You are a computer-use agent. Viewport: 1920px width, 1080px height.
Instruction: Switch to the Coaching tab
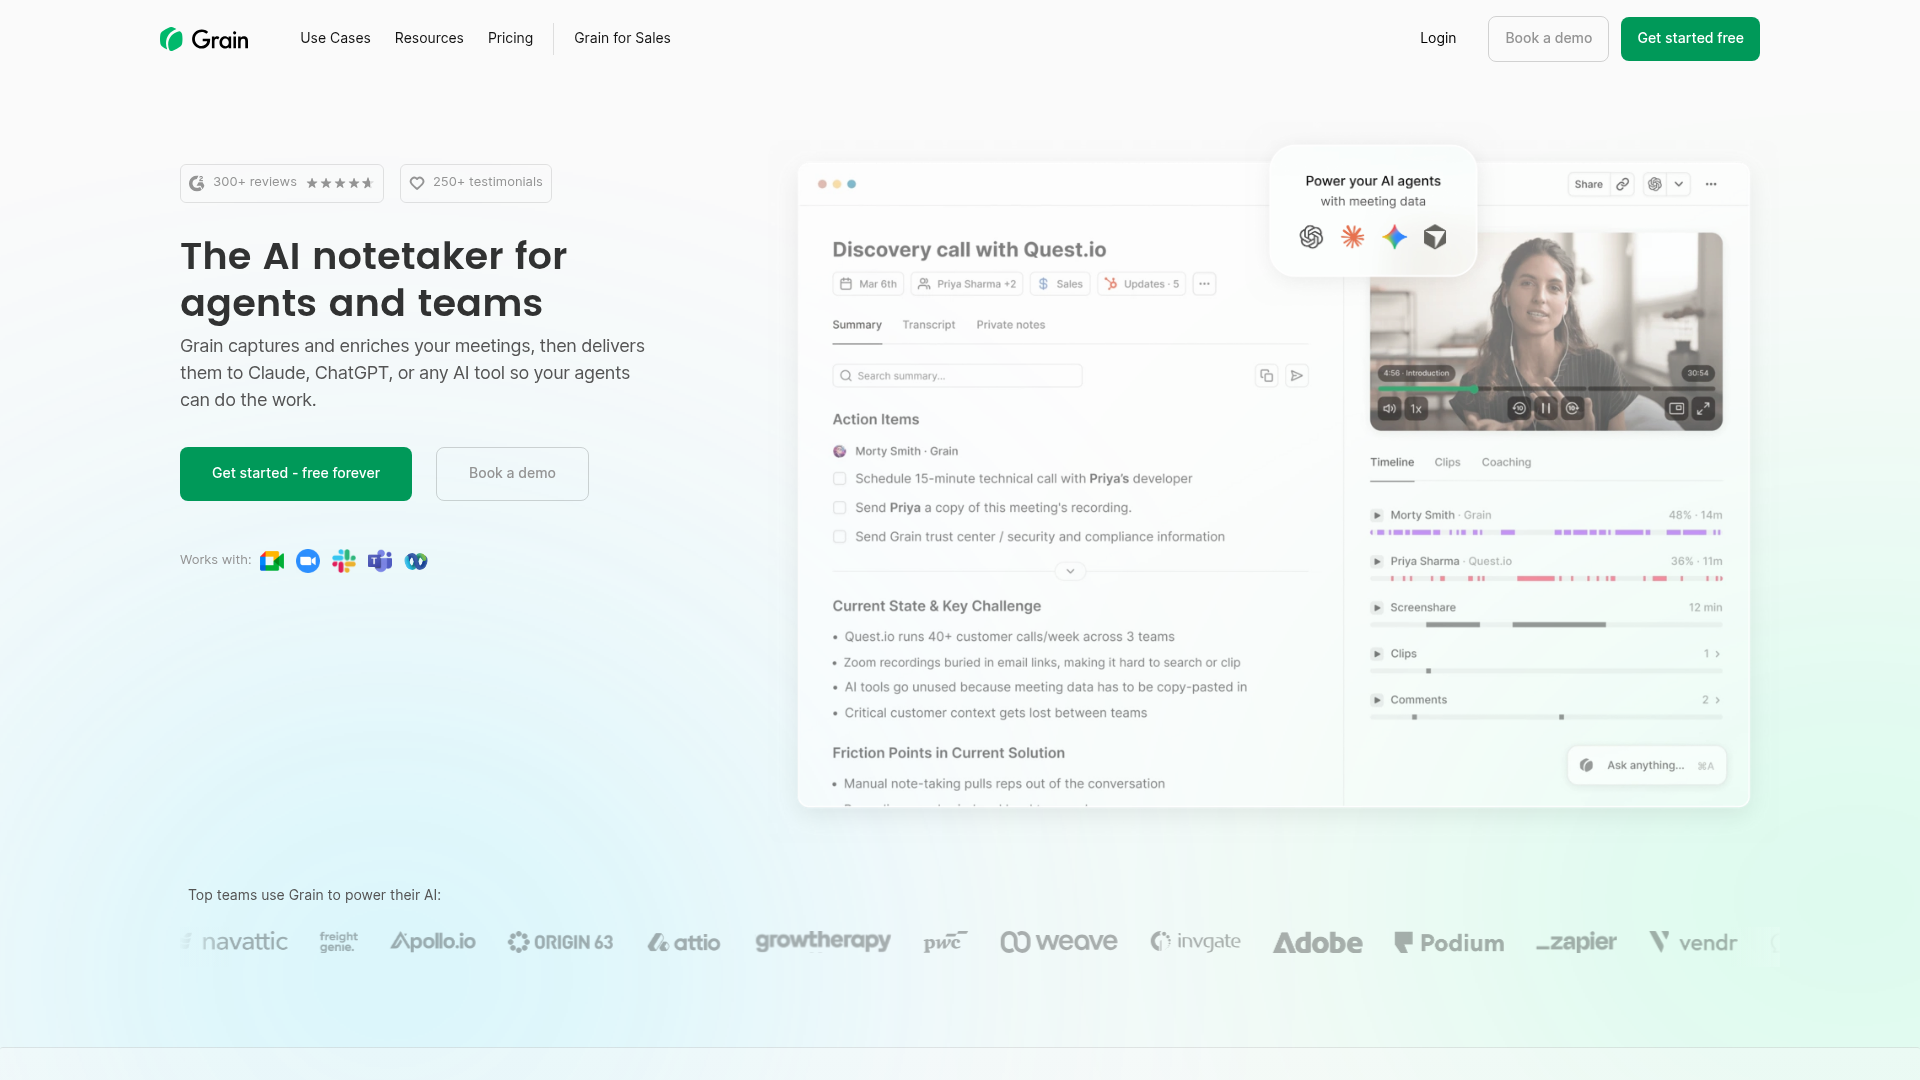1506,462
